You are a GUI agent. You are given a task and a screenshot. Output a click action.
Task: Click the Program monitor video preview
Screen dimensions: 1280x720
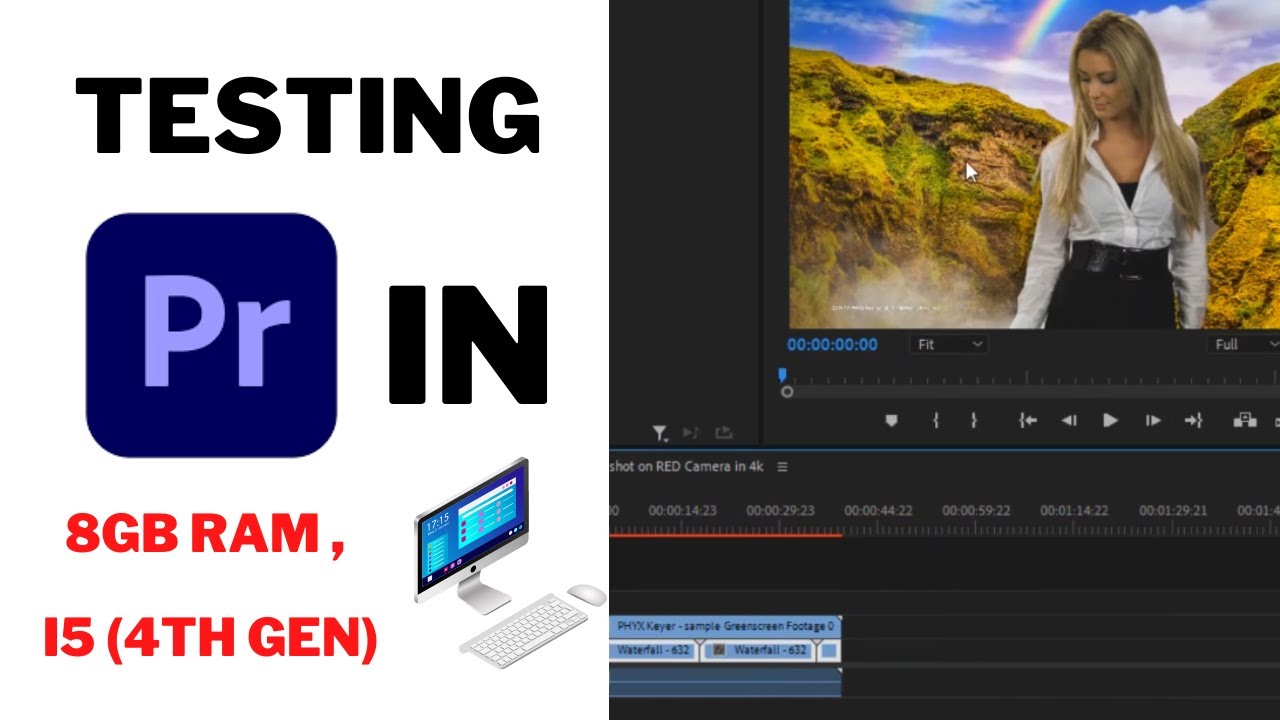(1035, 164)
